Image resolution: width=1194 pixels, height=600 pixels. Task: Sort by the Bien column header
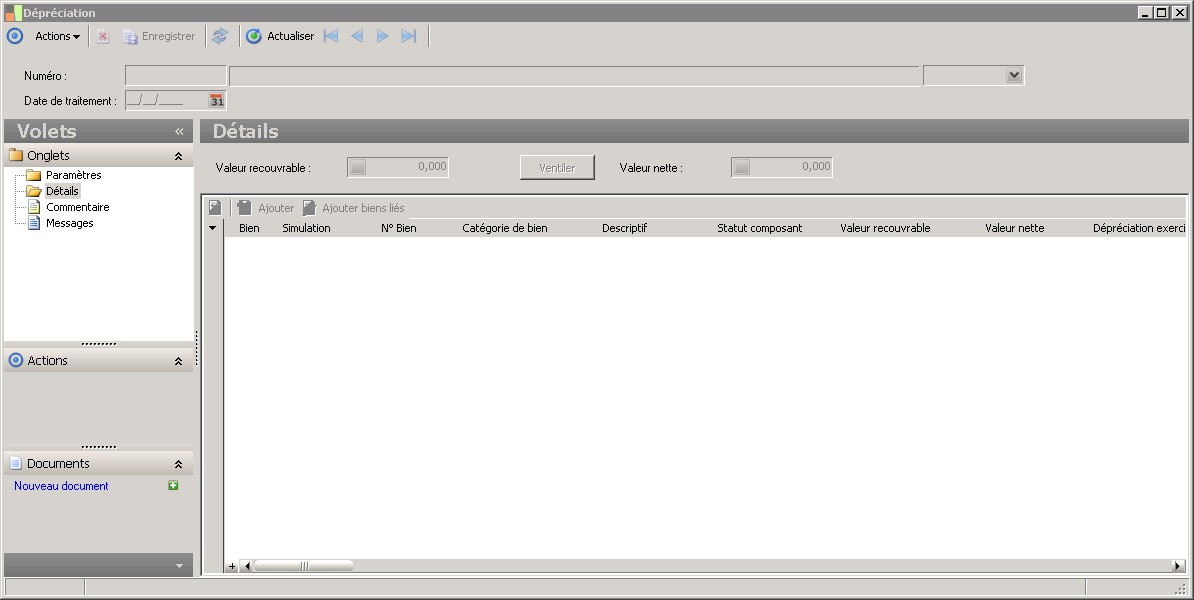(x=249, y=228)
